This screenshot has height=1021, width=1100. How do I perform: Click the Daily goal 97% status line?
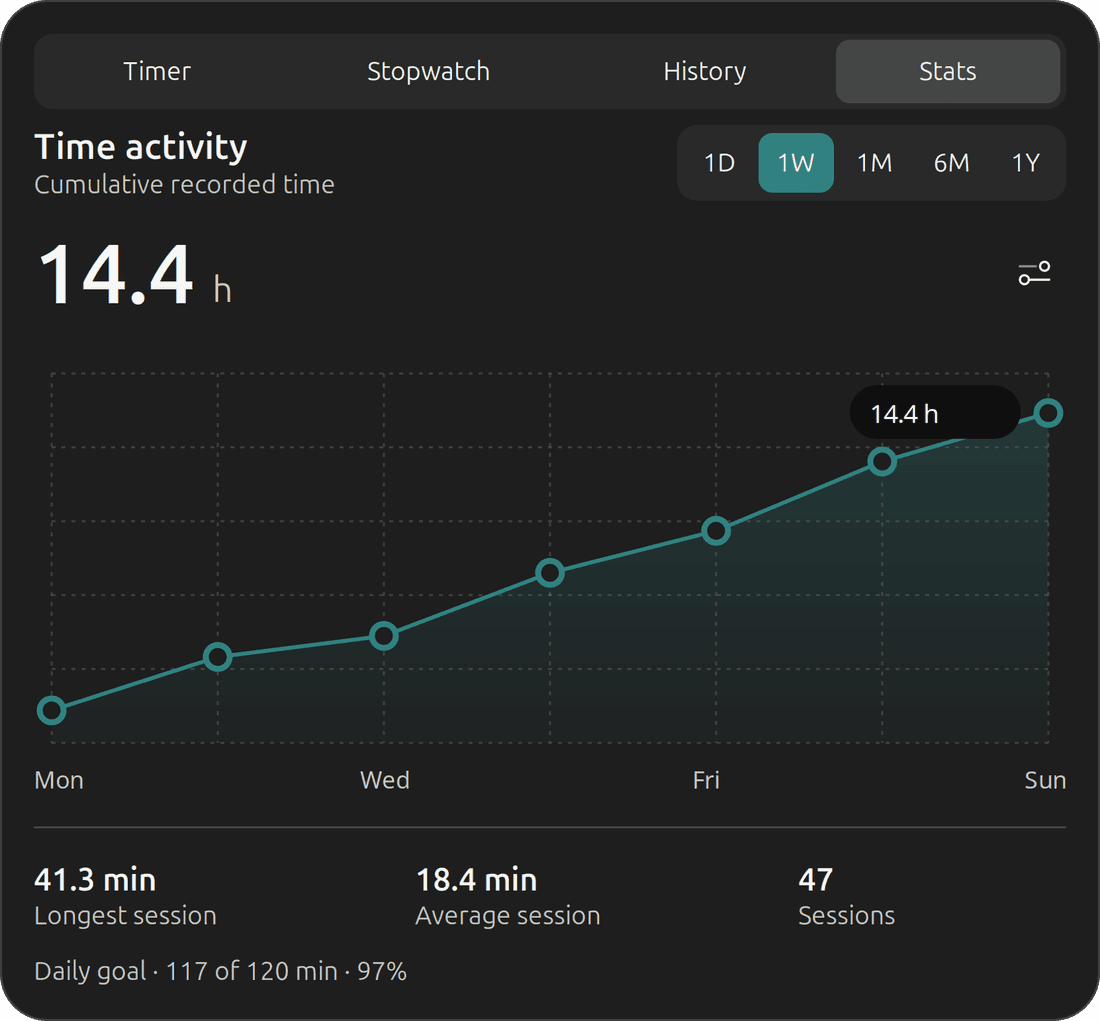pyautogui.click(x=220, y=971)
